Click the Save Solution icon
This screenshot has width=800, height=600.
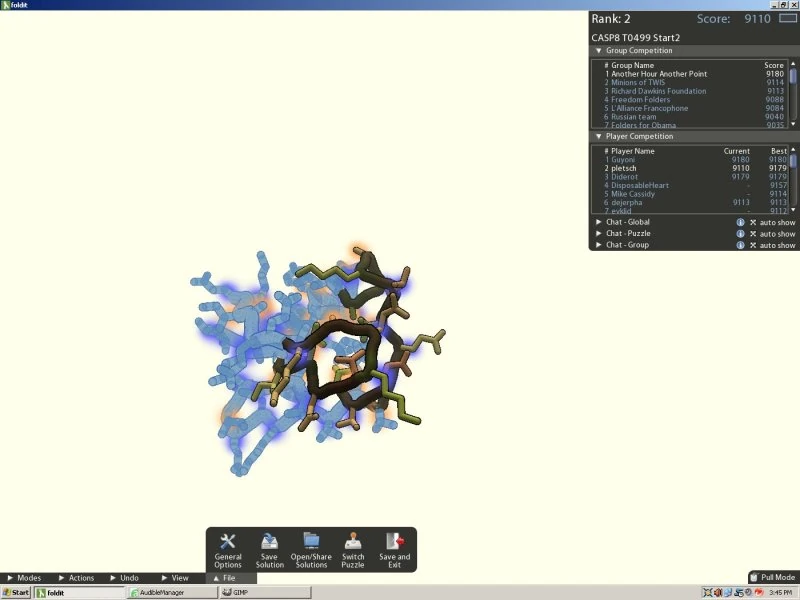point(269,542)
